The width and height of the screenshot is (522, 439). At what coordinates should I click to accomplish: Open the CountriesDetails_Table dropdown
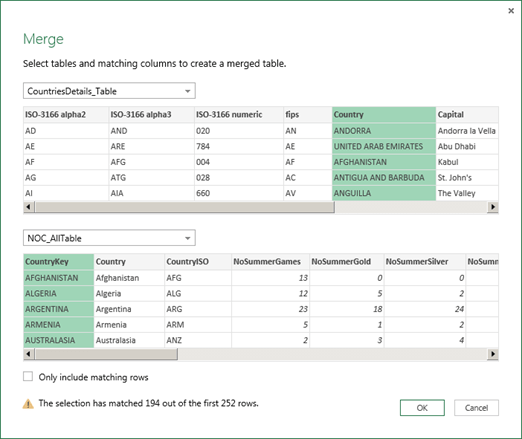point(109,91)
